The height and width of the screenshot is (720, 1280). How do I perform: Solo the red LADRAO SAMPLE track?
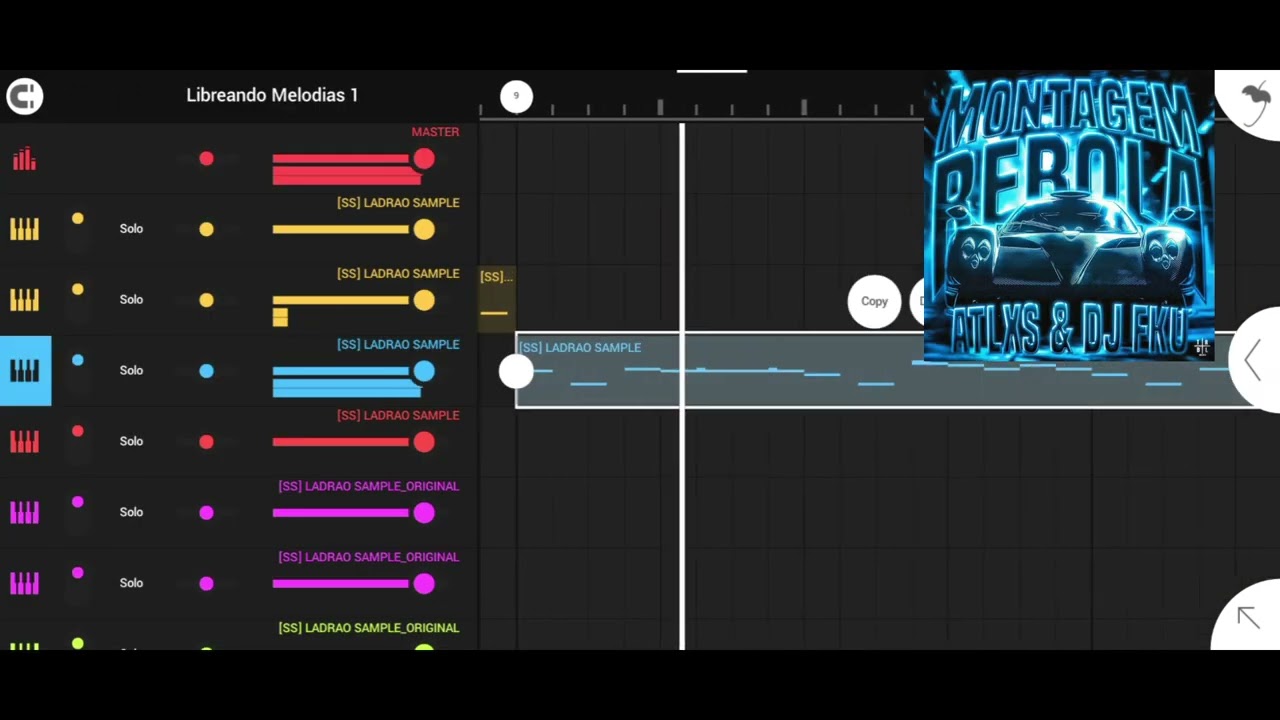(x=131, y=441)
